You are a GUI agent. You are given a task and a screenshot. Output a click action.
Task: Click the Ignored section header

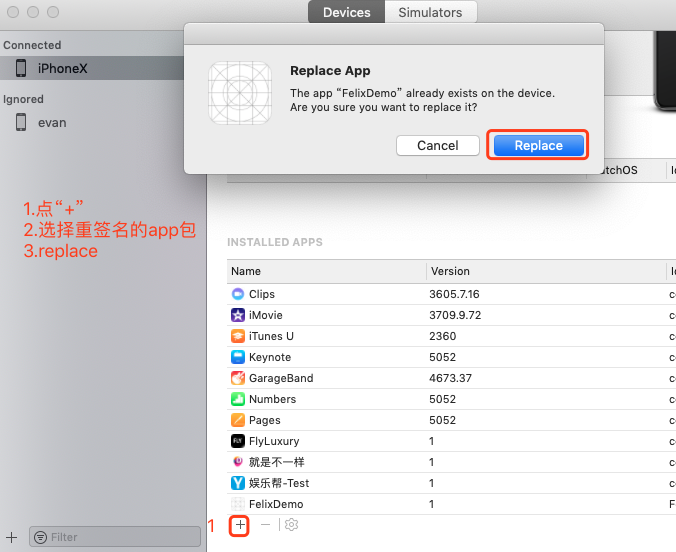pyautogui.click(x=23, y=99)
